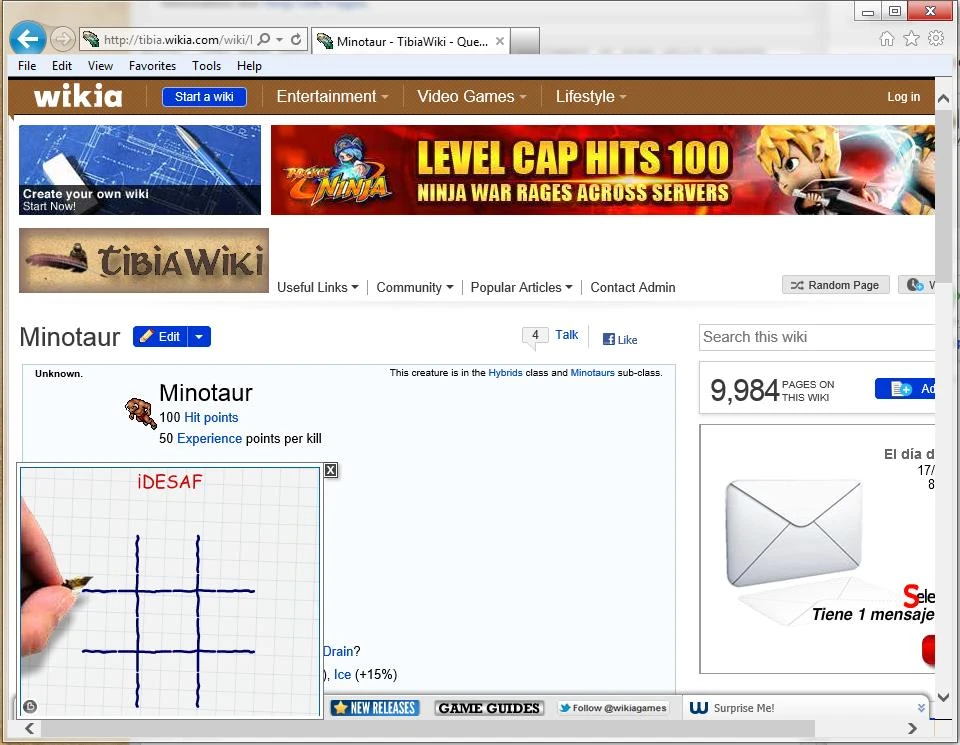Open browser home page icon
960x745 pixels.
[x=887, y=39]
